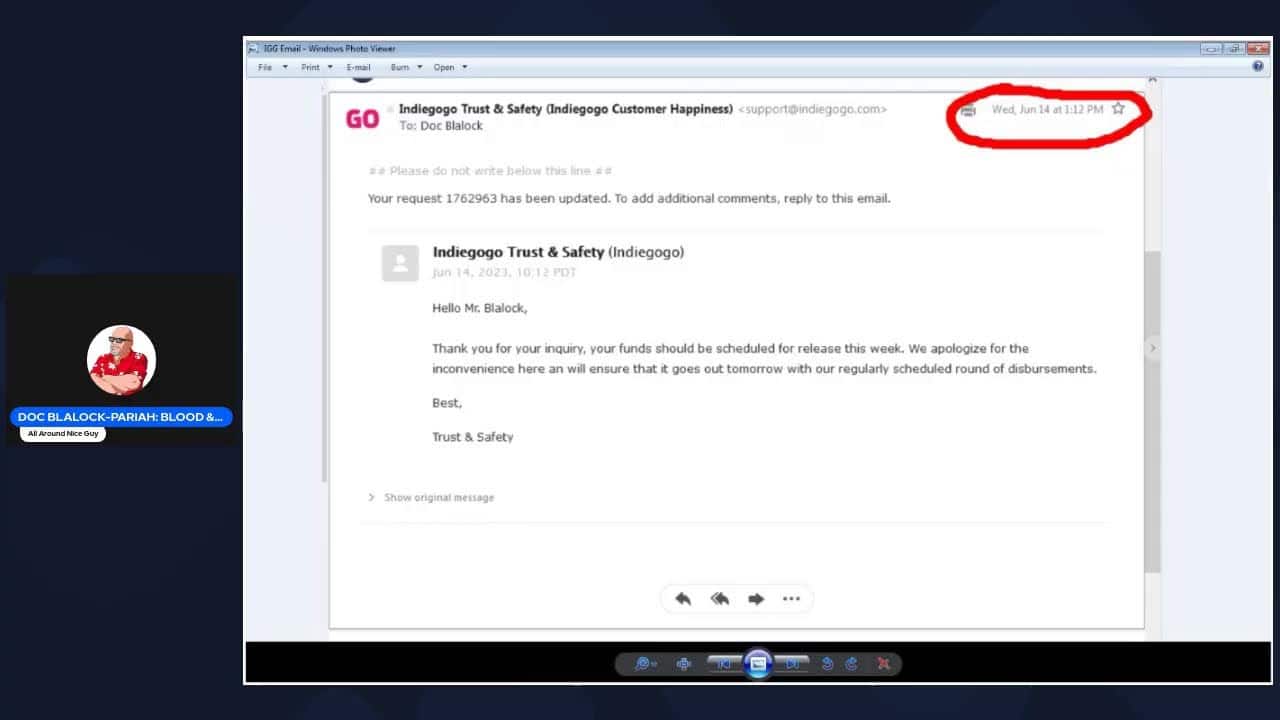The image size is (1280, 720).
Task: Open the File menu
Action: (x=266, y=67)
